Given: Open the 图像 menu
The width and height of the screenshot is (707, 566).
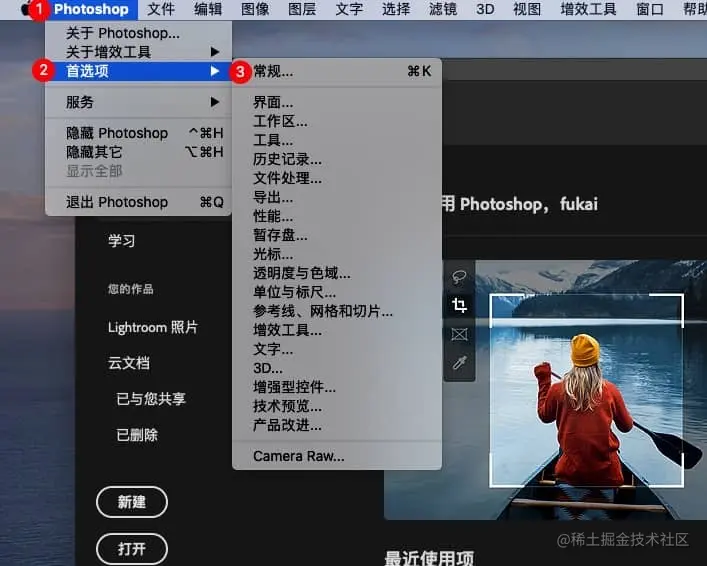Looking at the screenshot, I should [255, 9].
